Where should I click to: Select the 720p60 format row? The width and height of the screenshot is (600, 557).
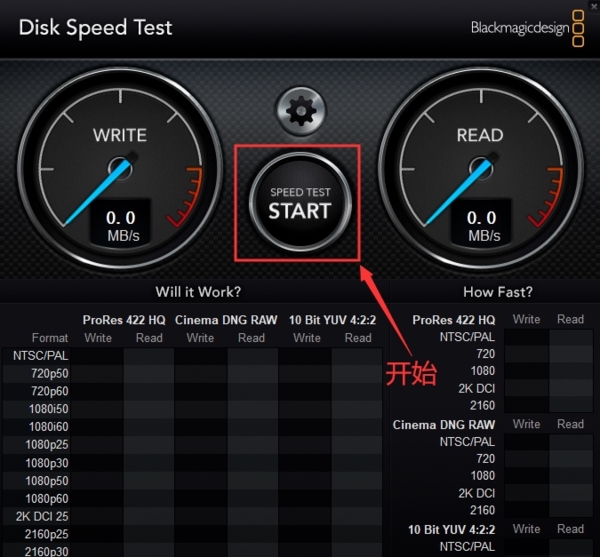coord(192,391)
